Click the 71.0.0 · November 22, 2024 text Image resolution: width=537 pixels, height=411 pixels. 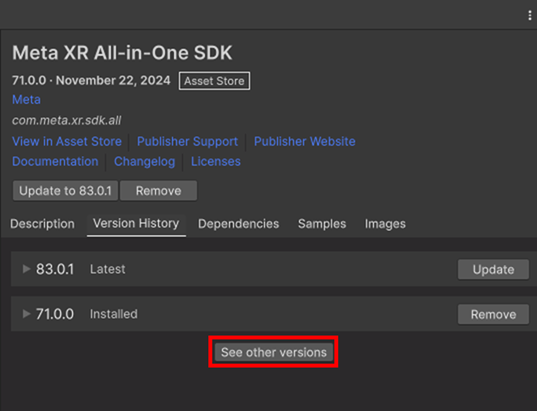[x=91, y=80]
